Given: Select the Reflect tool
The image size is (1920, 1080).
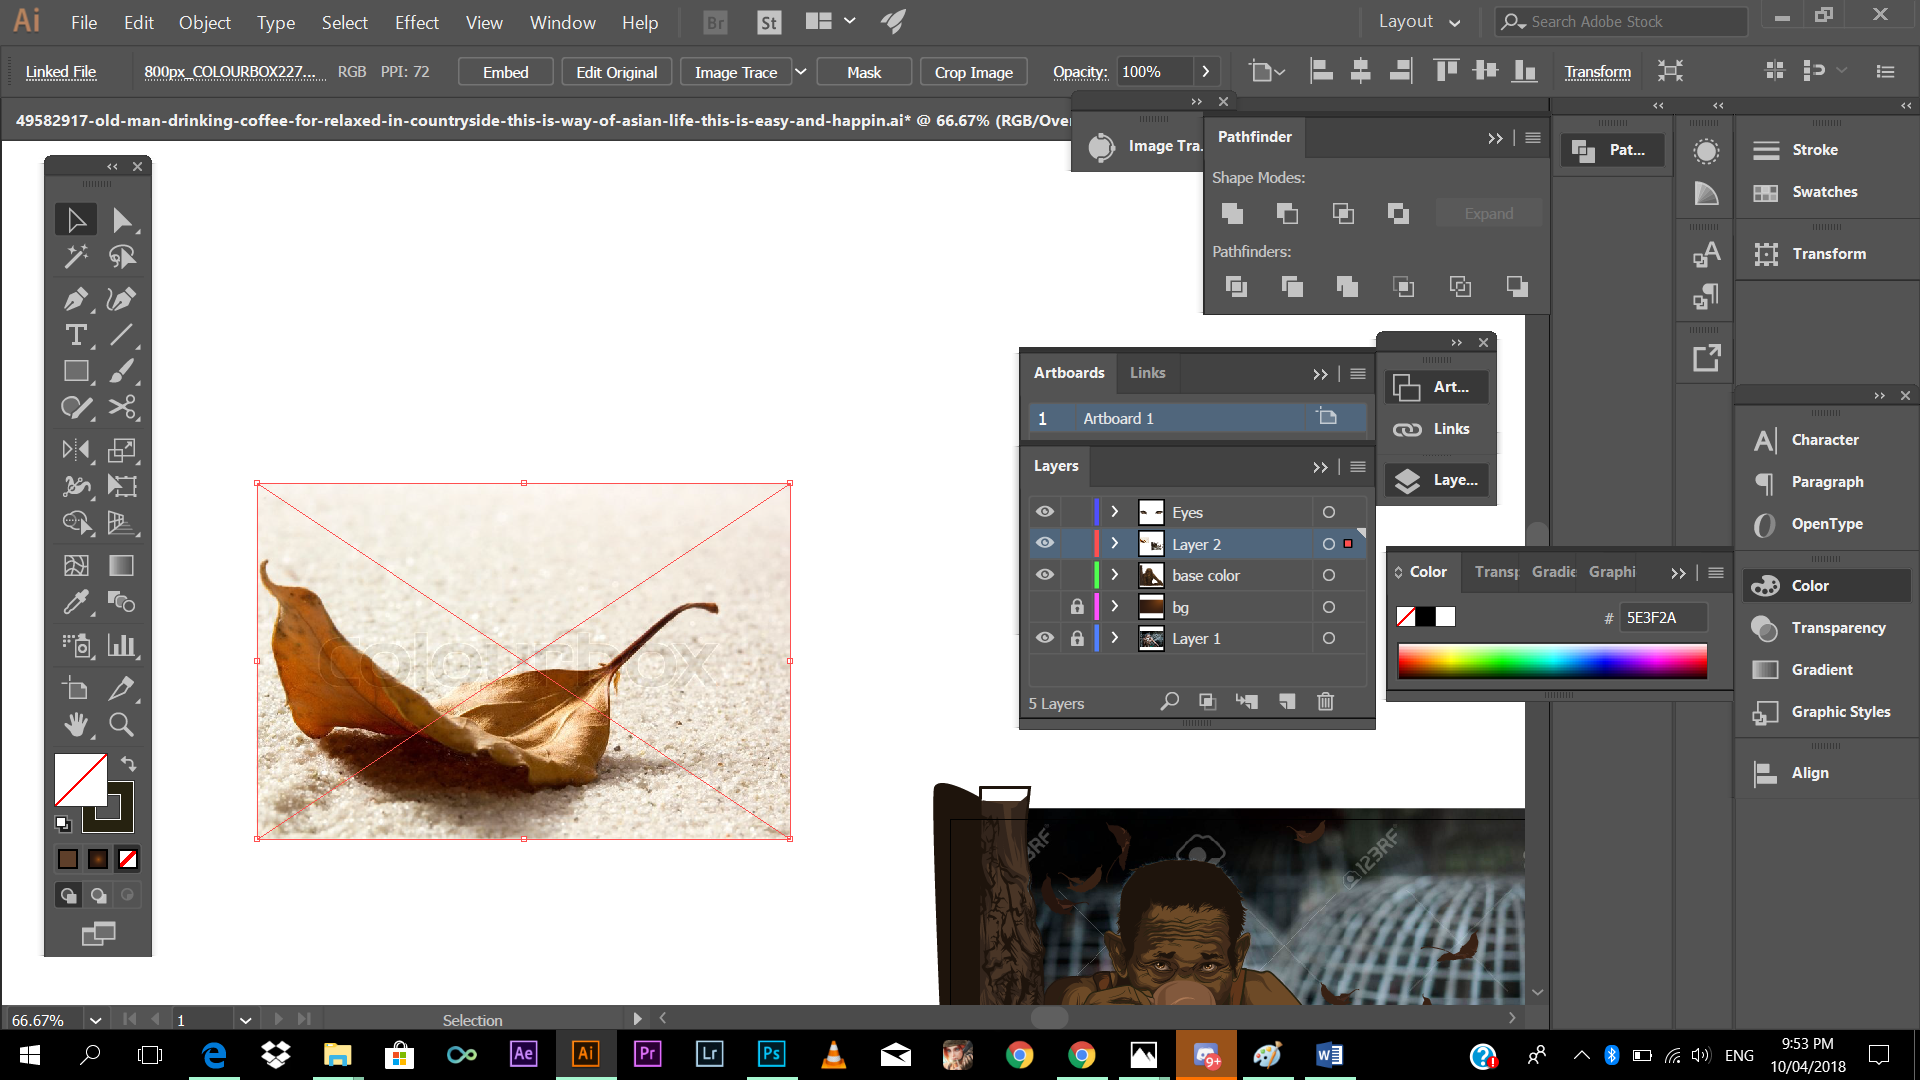Looking at the screenshot, I should [x=76, y=449].
